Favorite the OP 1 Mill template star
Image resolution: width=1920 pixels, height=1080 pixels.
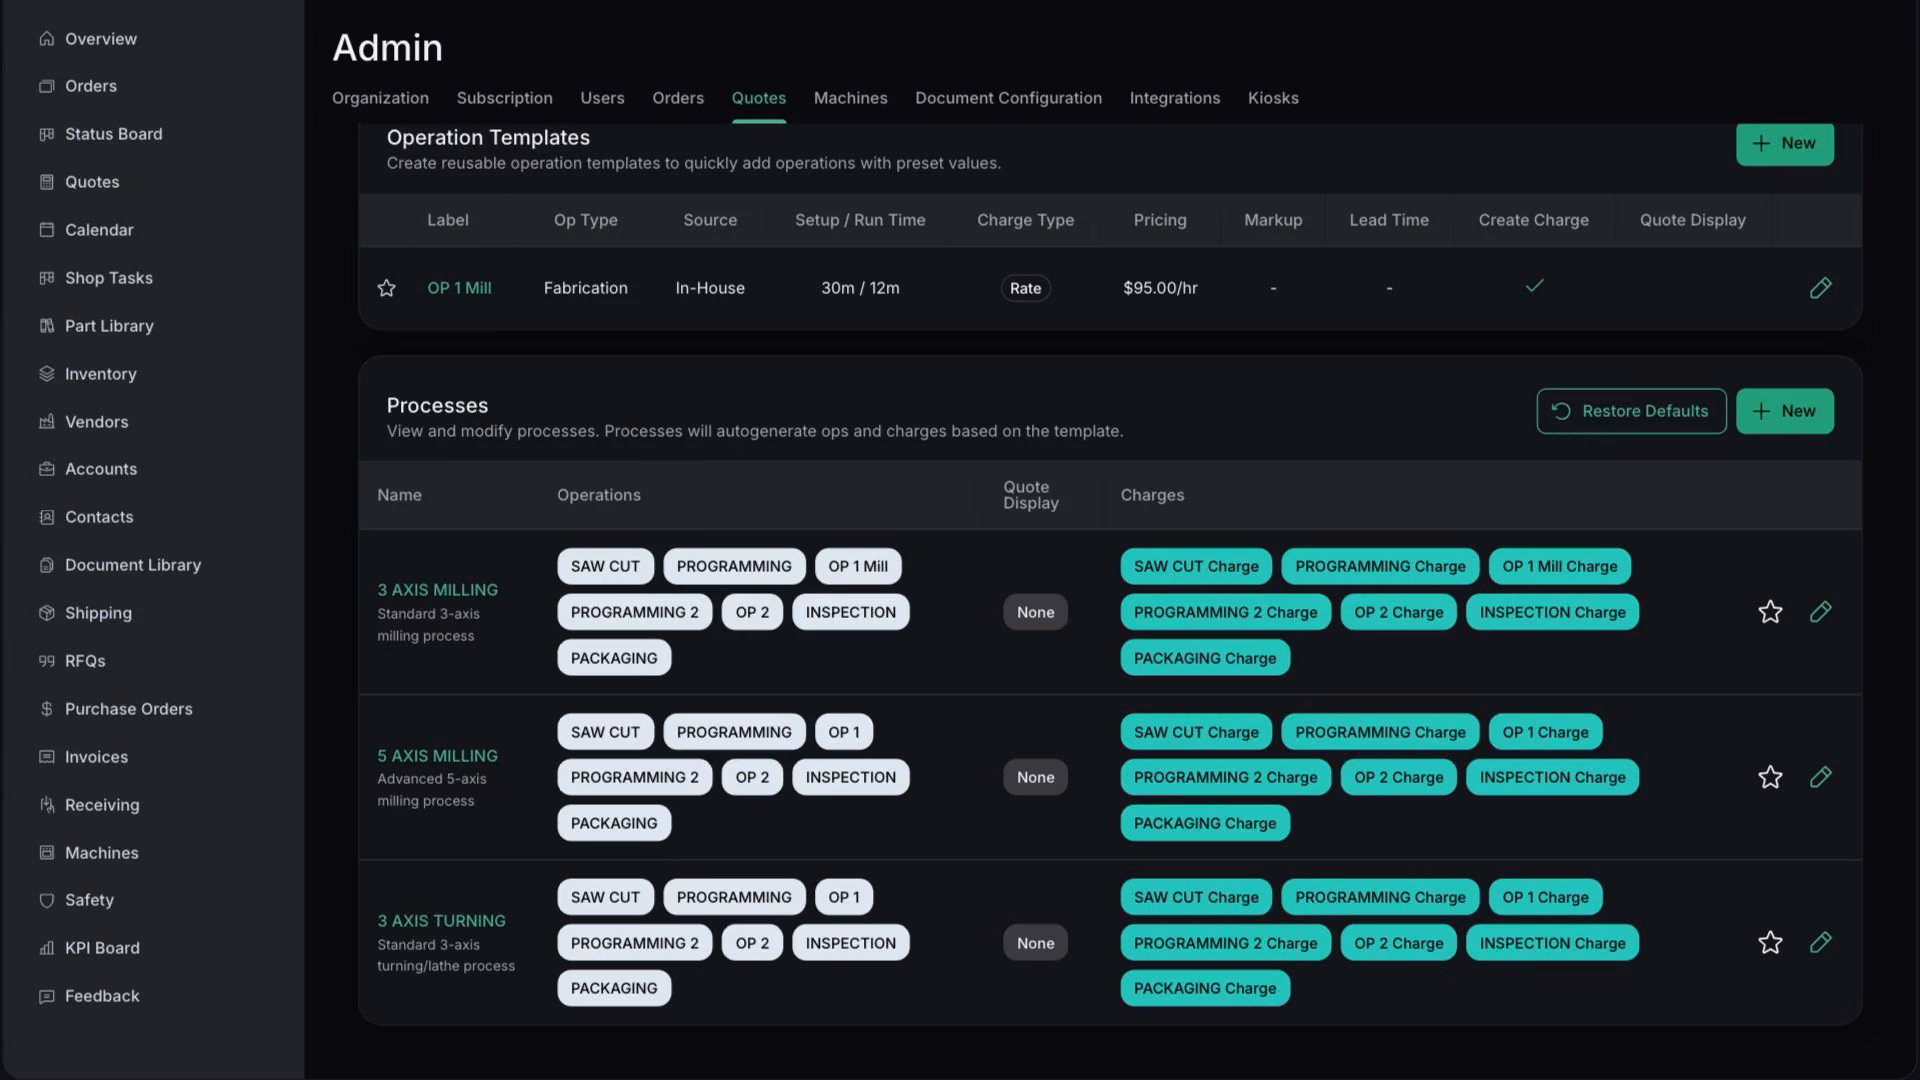tap(386, 288)
